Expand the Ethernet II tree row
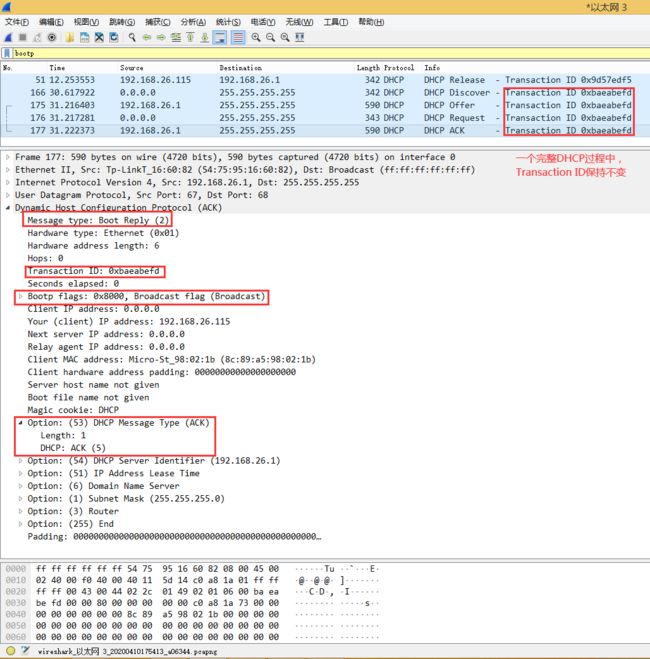Viewport: 650px width, 659px height. click(8, 170)
